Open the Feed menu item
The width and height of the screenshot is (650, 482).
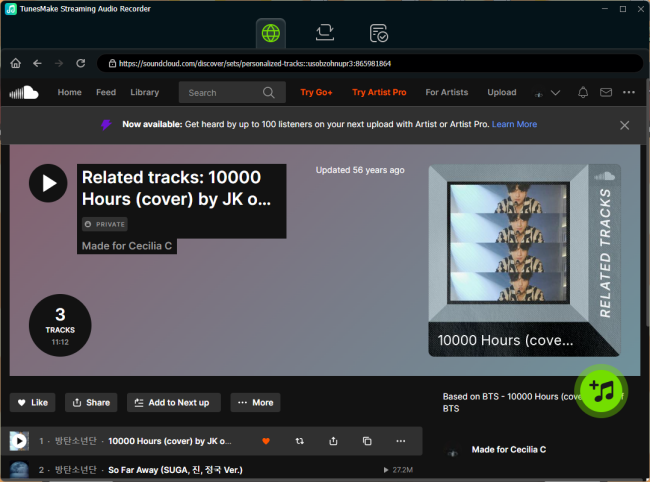(x=106, y=92)
